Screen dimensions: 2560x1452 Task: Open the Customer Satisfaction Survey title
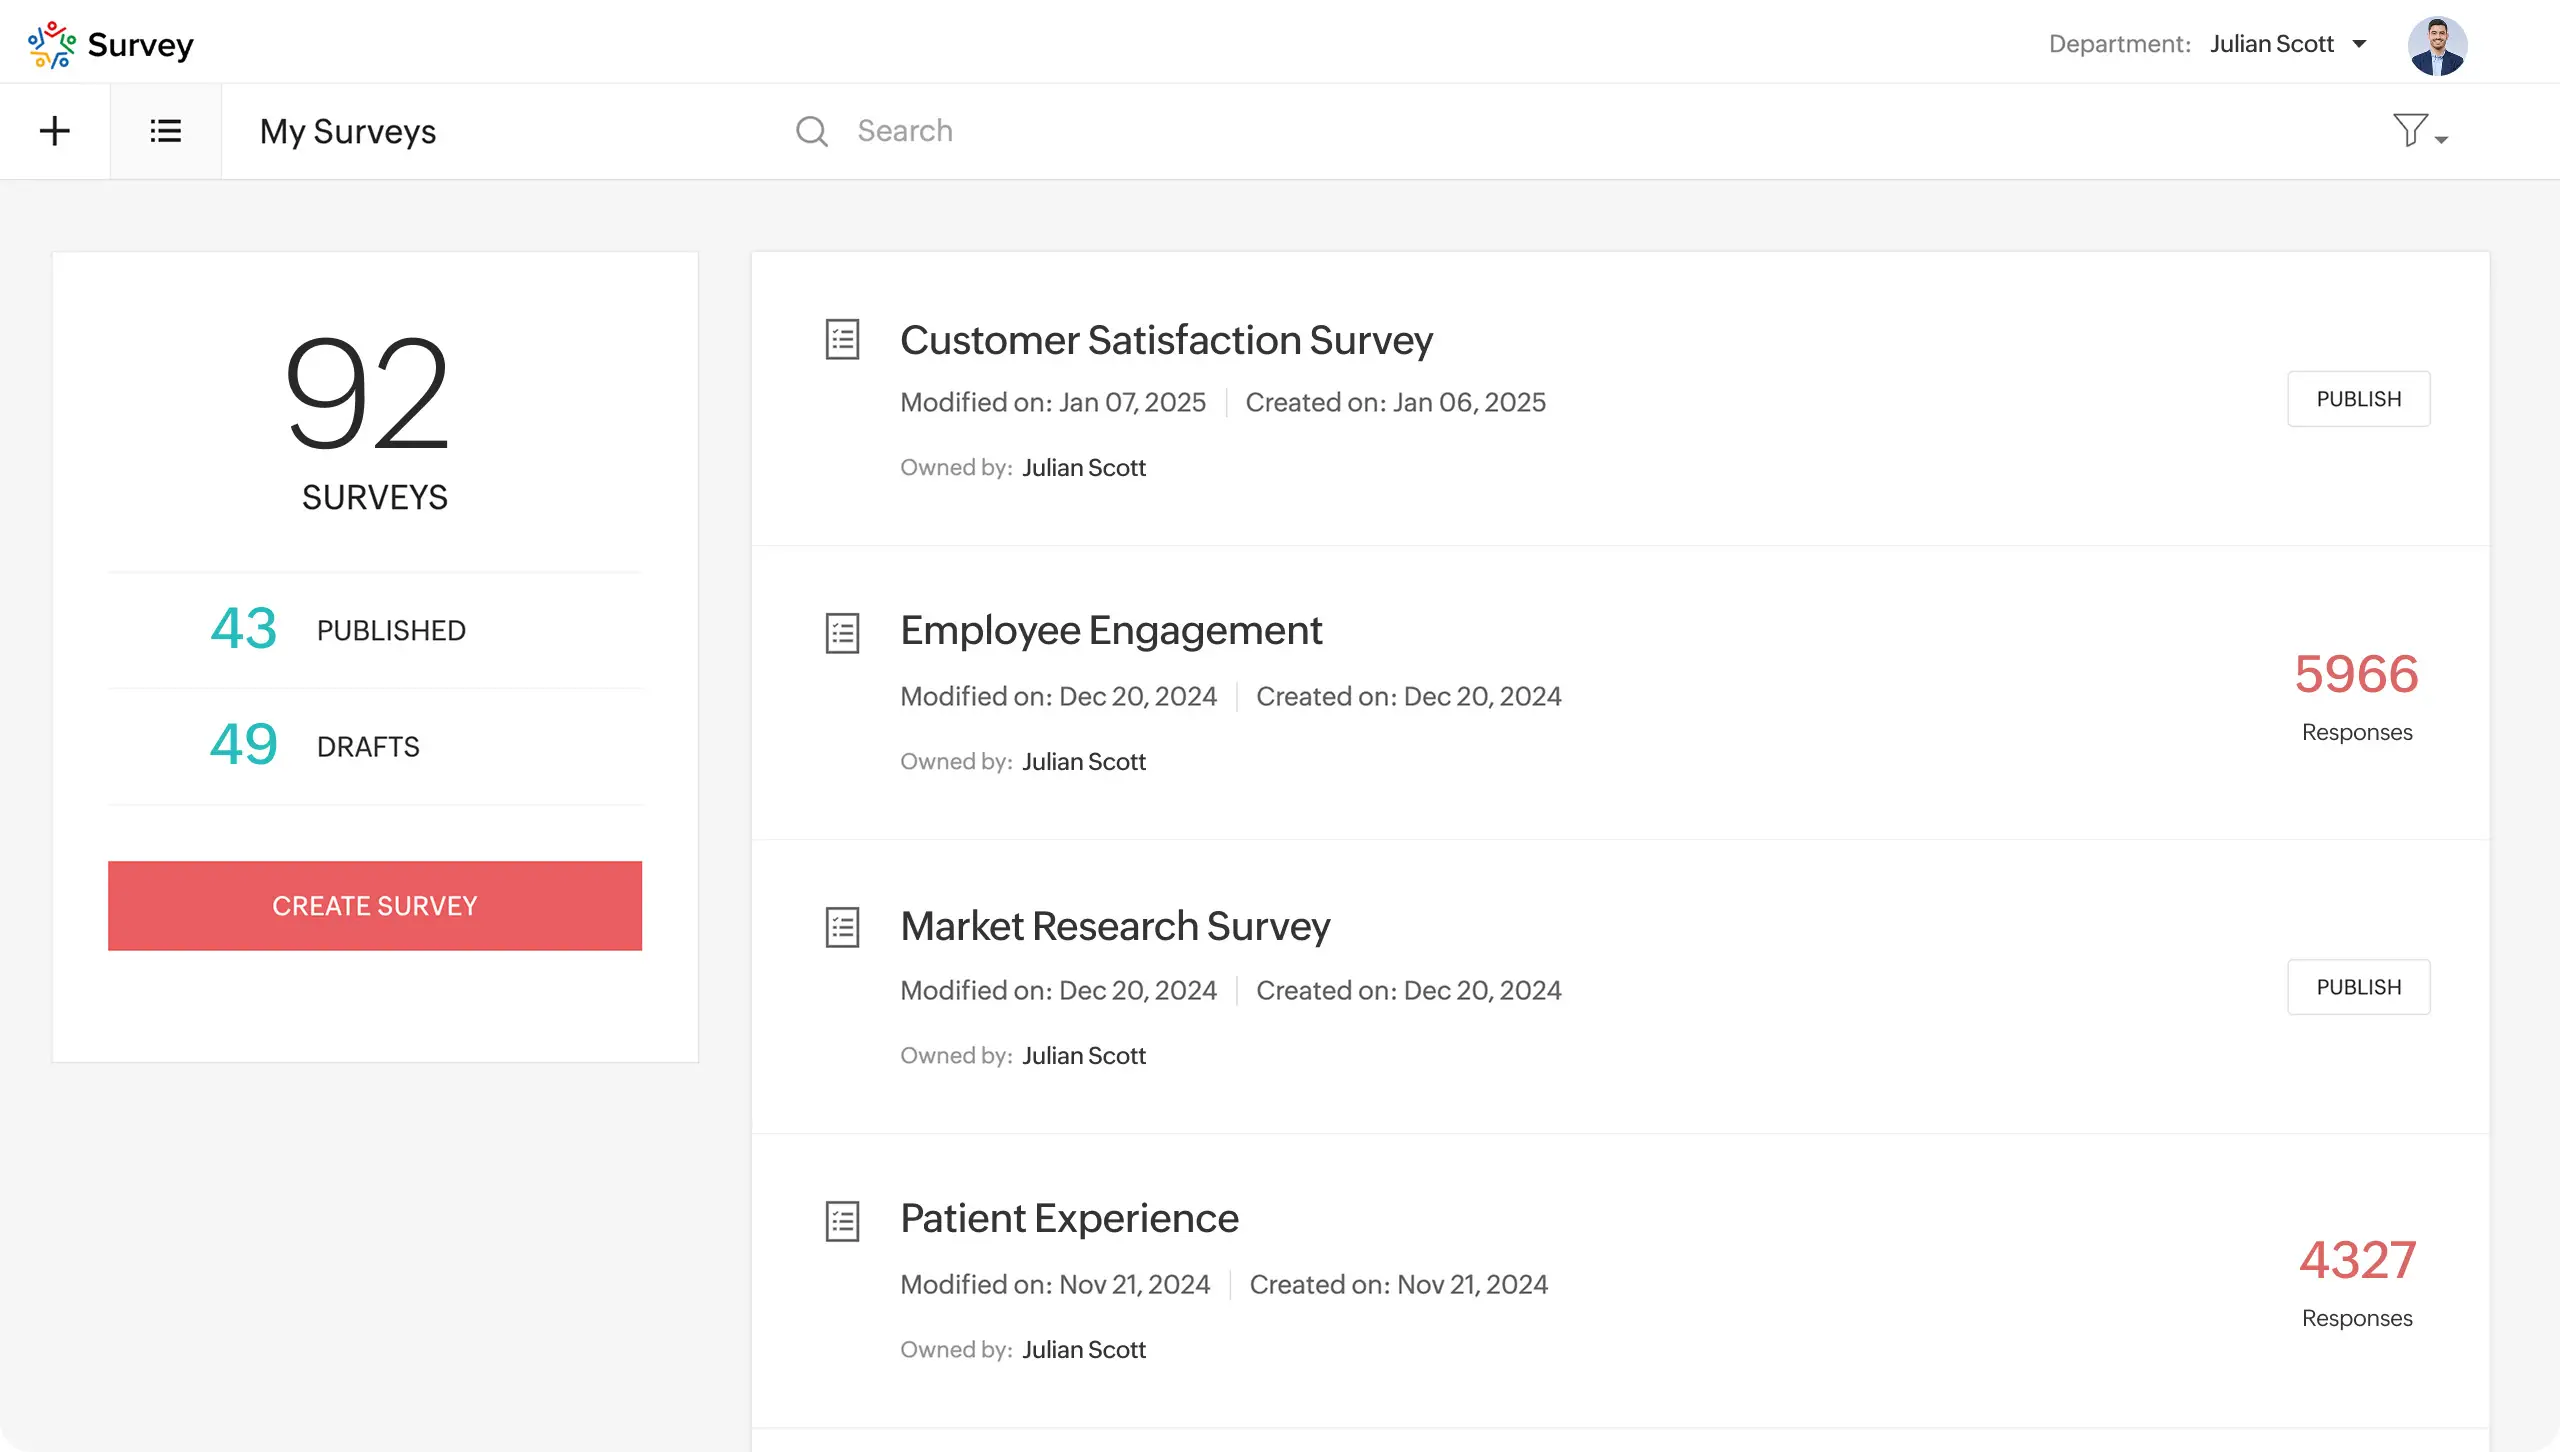[x=1167, y=339]
